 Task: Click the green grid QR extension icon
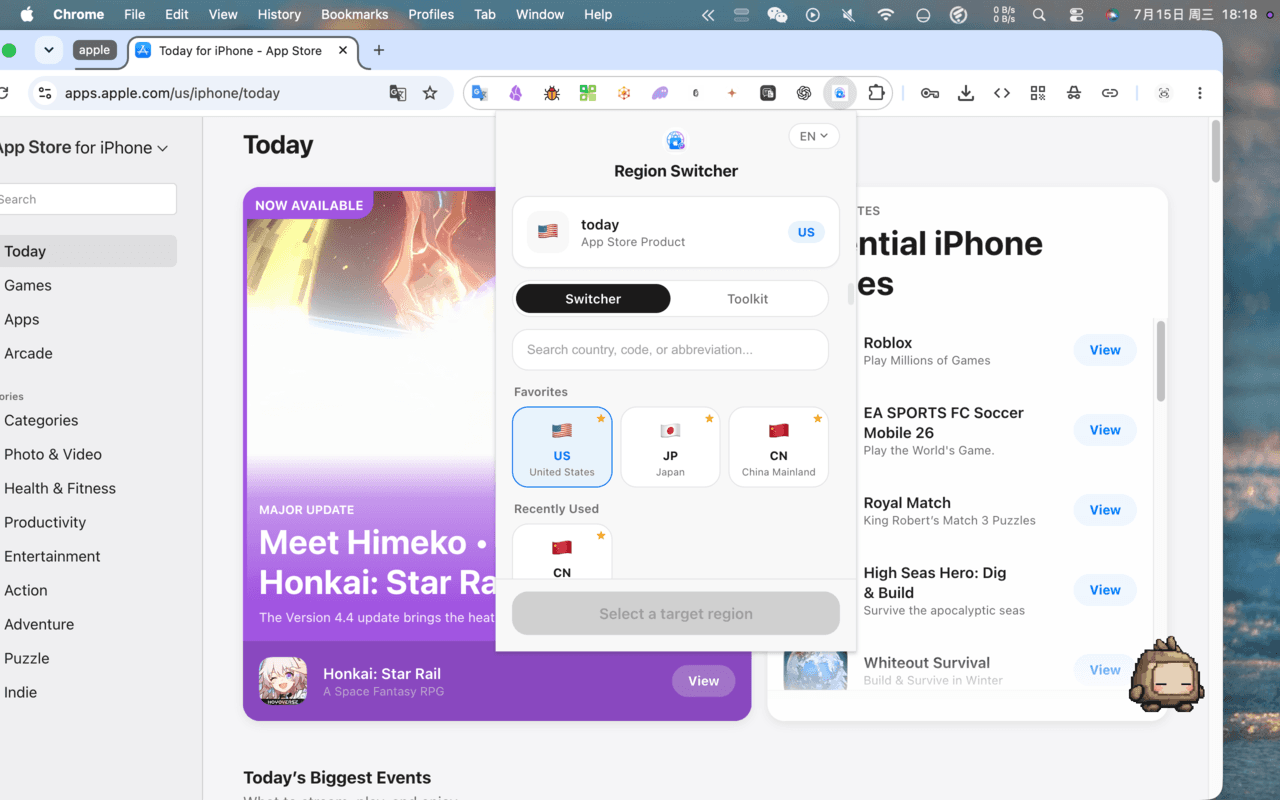588,93
